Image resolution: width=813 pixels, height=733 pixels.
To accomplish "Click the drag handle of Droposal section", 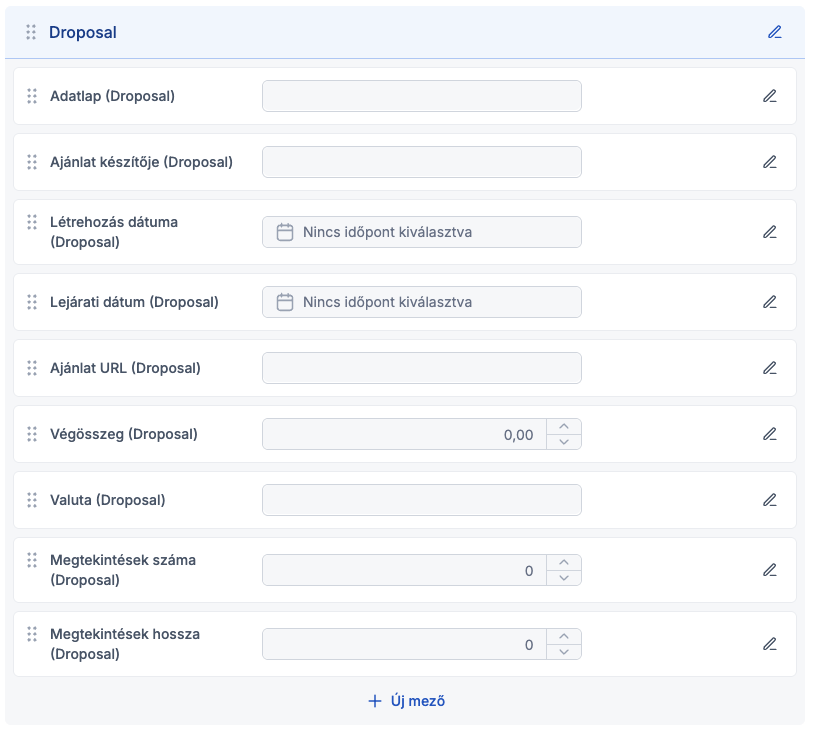I will pos(31,32).
